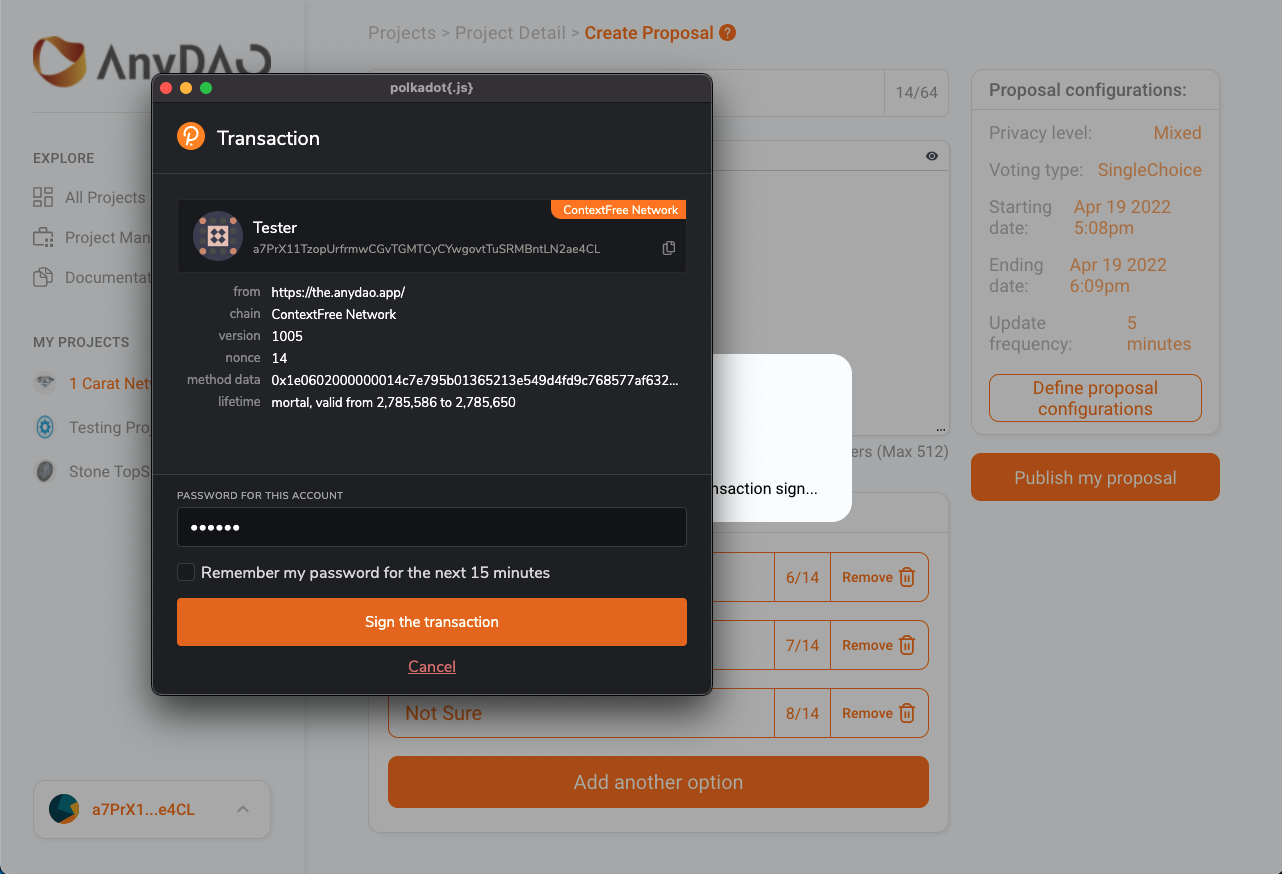Cancel the transaction signing

coord(432,666)
